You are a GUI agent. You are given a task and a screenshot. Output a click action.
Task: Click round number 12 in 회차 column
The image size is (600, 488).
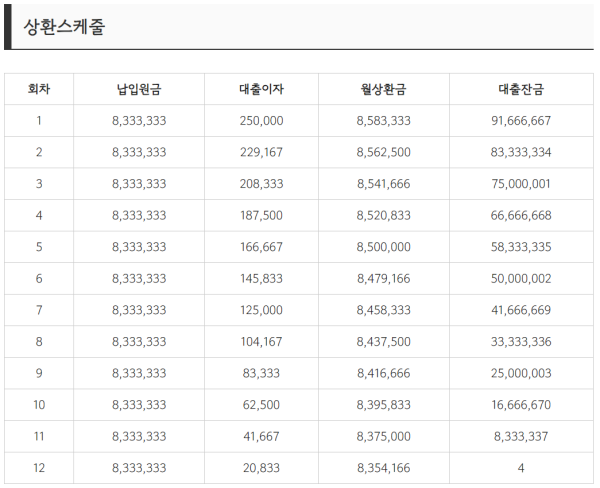(39, 468)
